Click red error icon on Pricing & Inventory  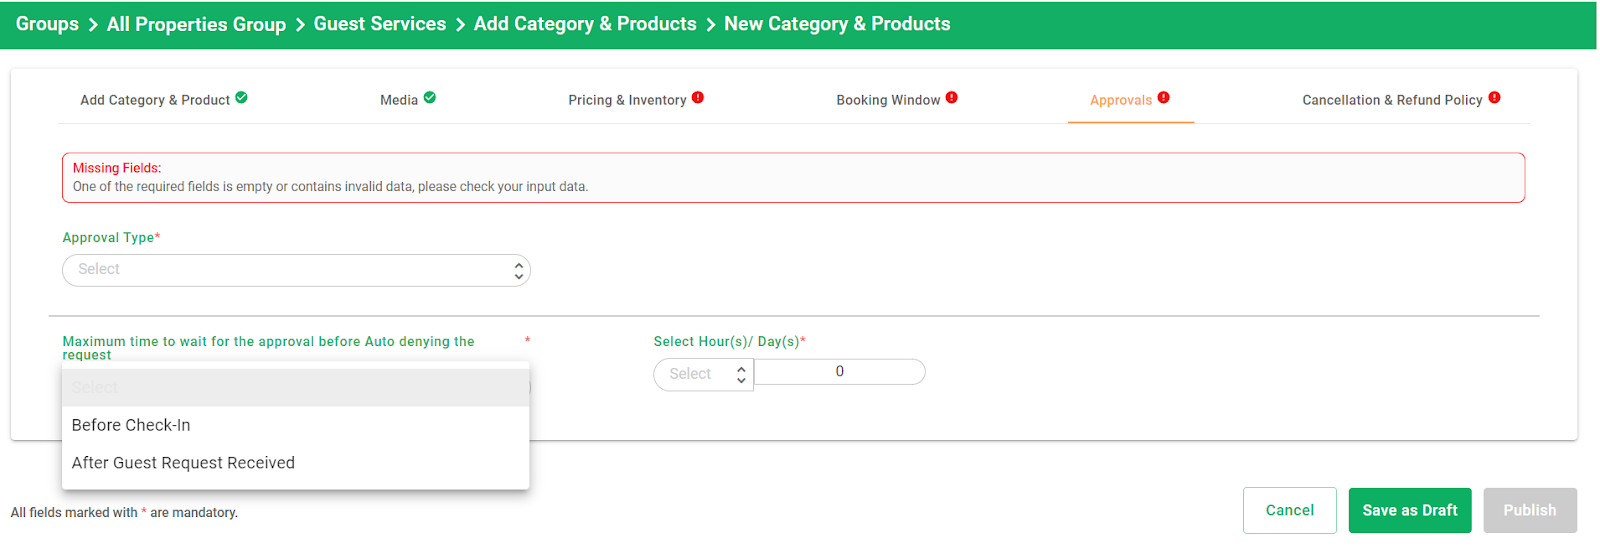[698, 98]
